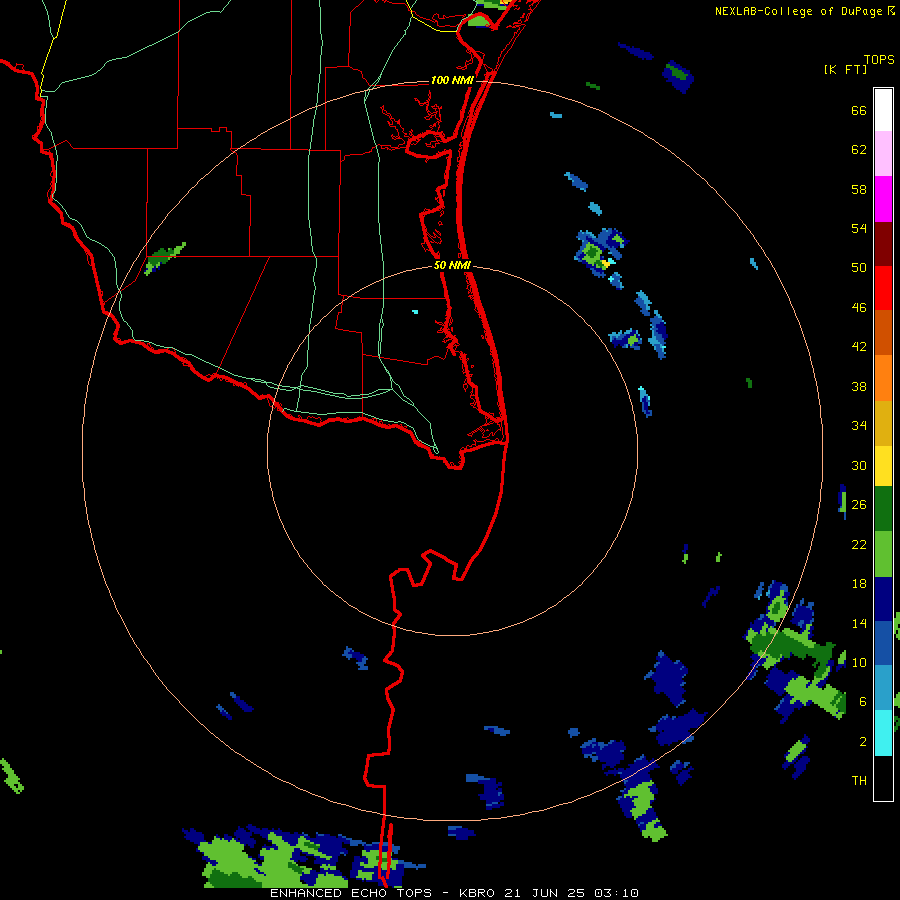Pick the cyan 2 kft legend swatch
The image size is (900, 900).
tap(883, 733)
